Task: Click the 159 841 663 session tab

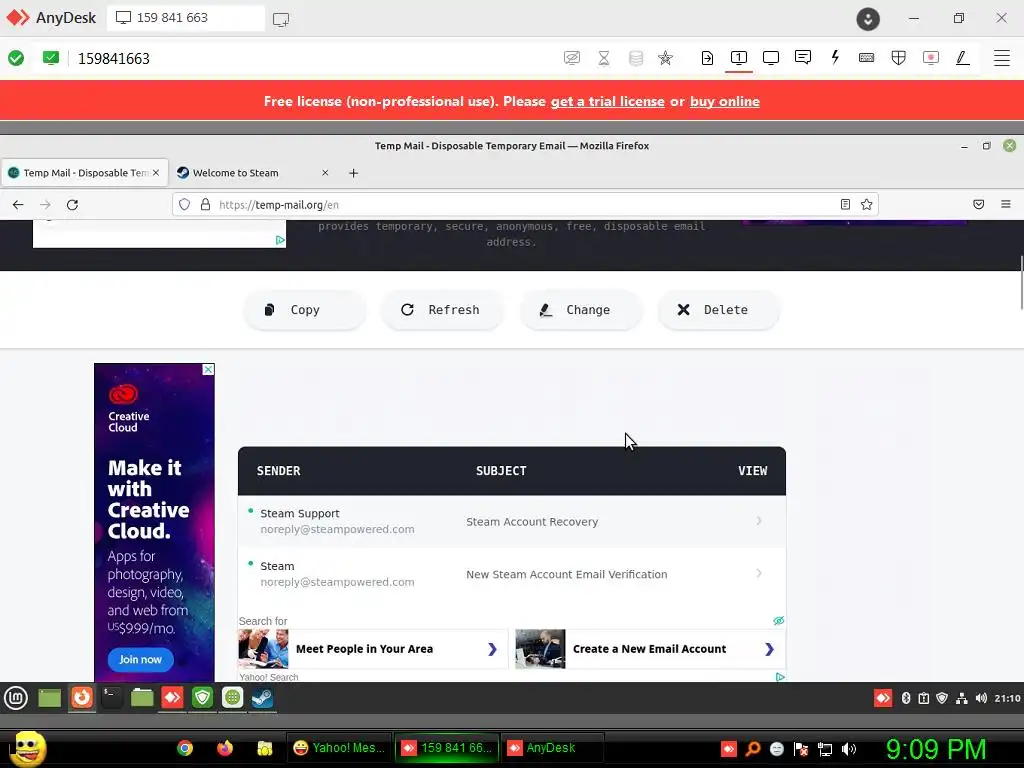Action: pos(185,18)
